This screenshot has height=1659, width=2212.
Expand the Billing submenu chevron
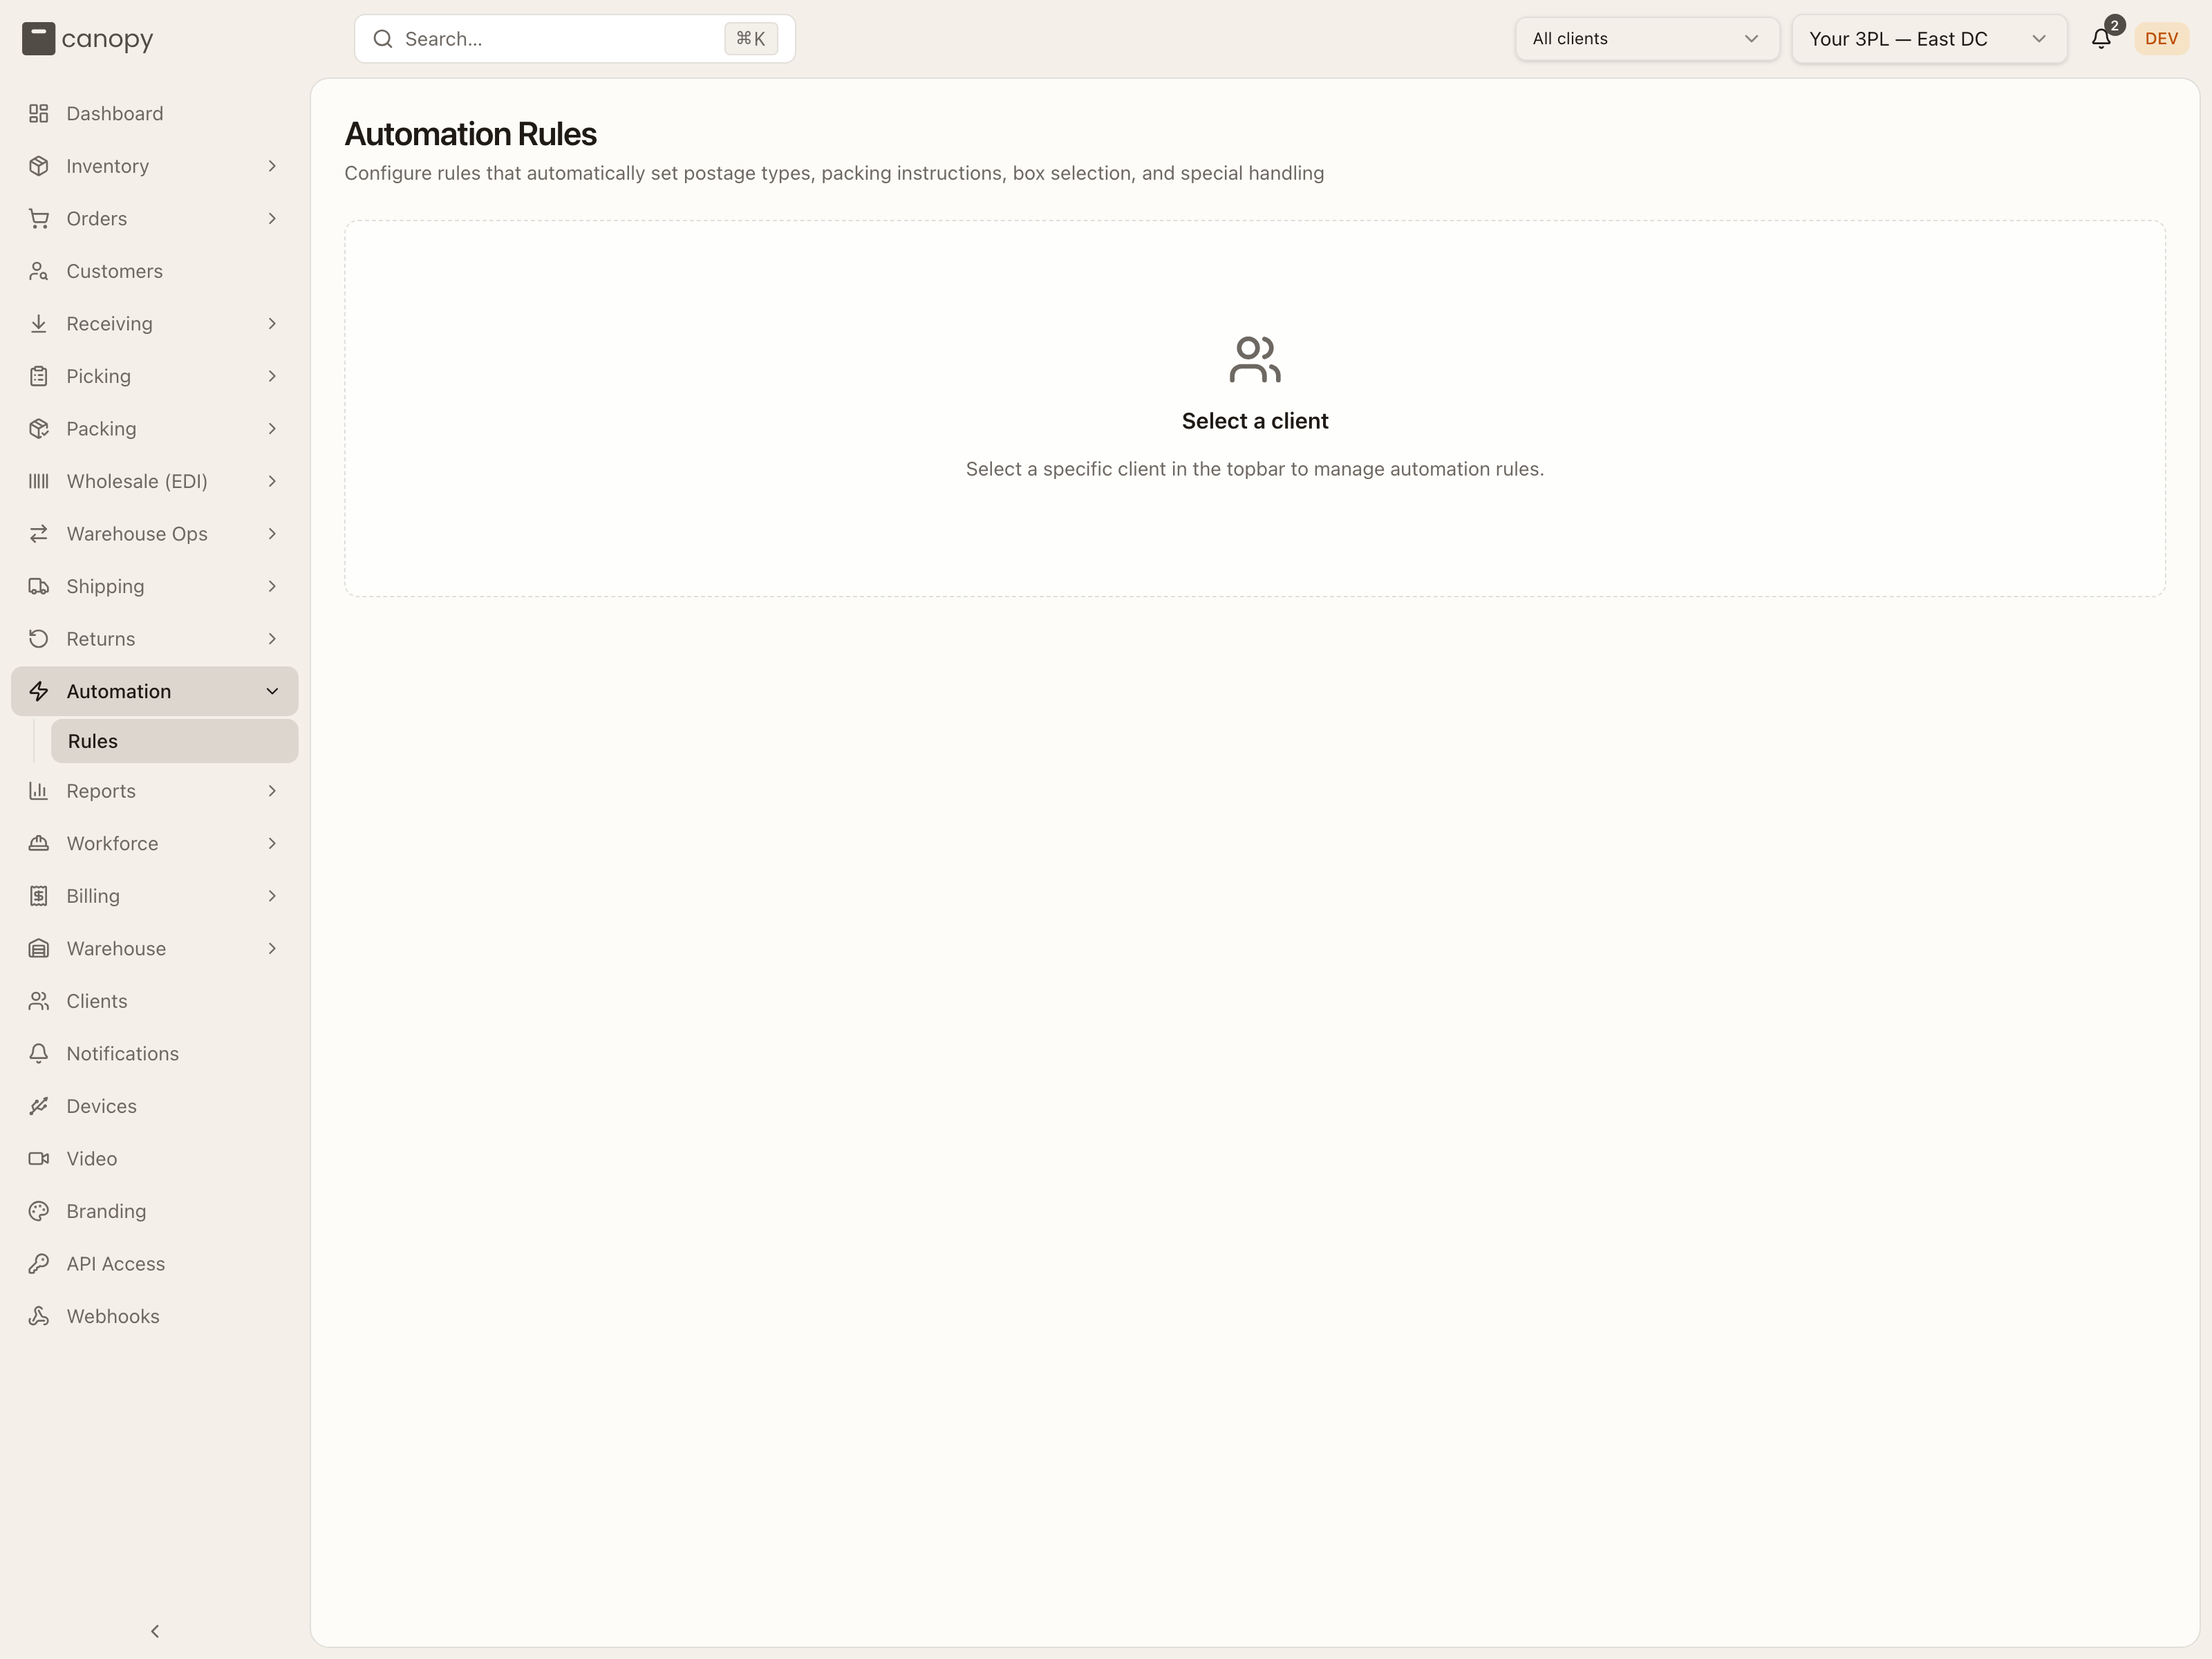click(272, 895)
